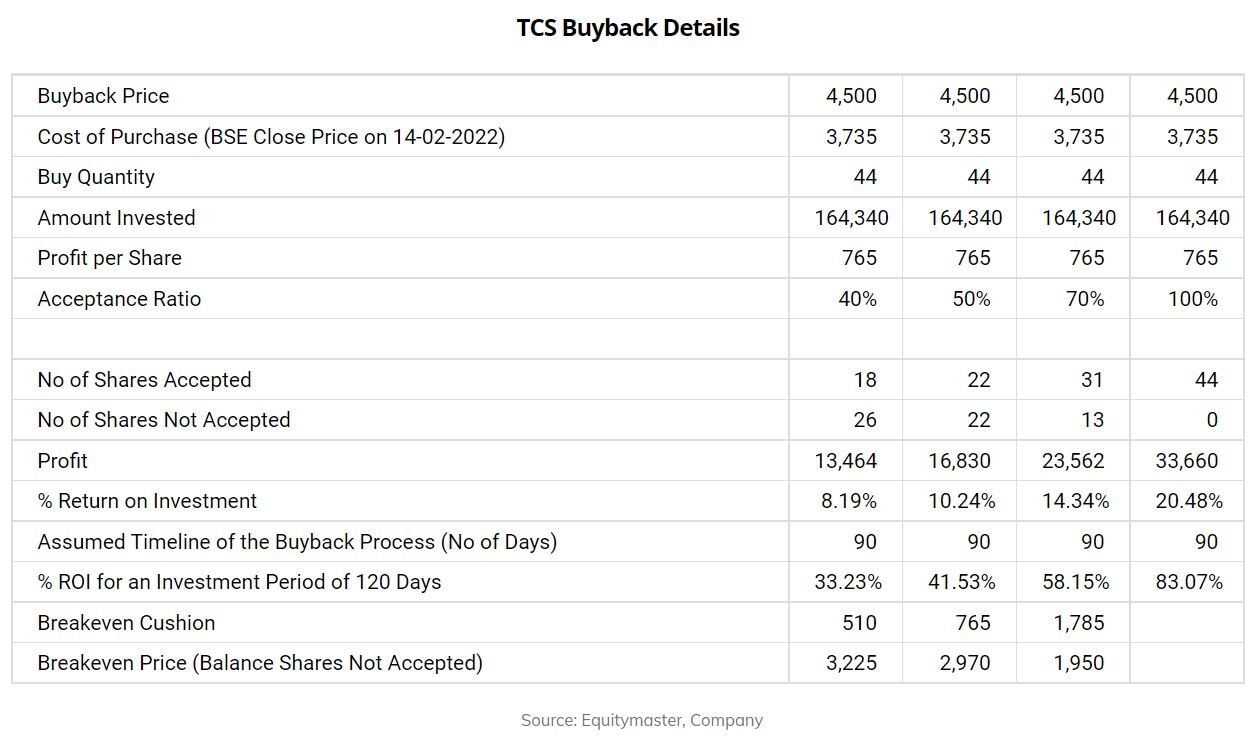Image resolution: width=1258 pixels, height=748 pixels.
Task: Click the profit value 13,464
Action: point(846,461)
